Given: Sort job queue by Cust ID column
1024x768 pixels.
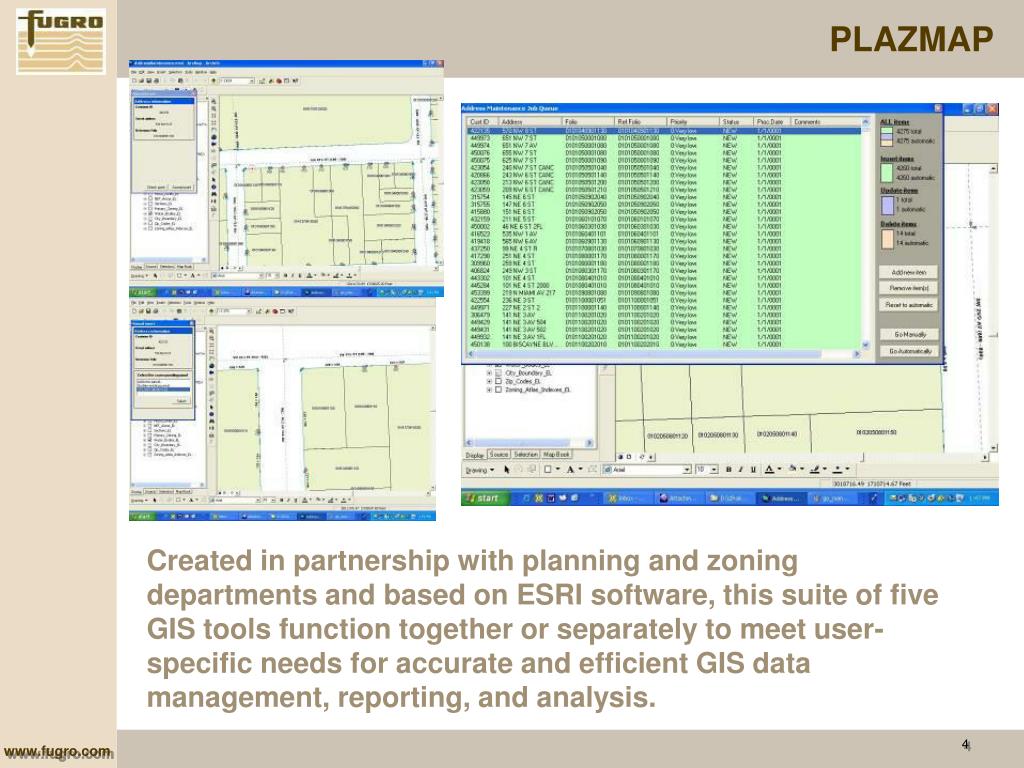Looking at the screenshot, I should click(x=483, y=122).
